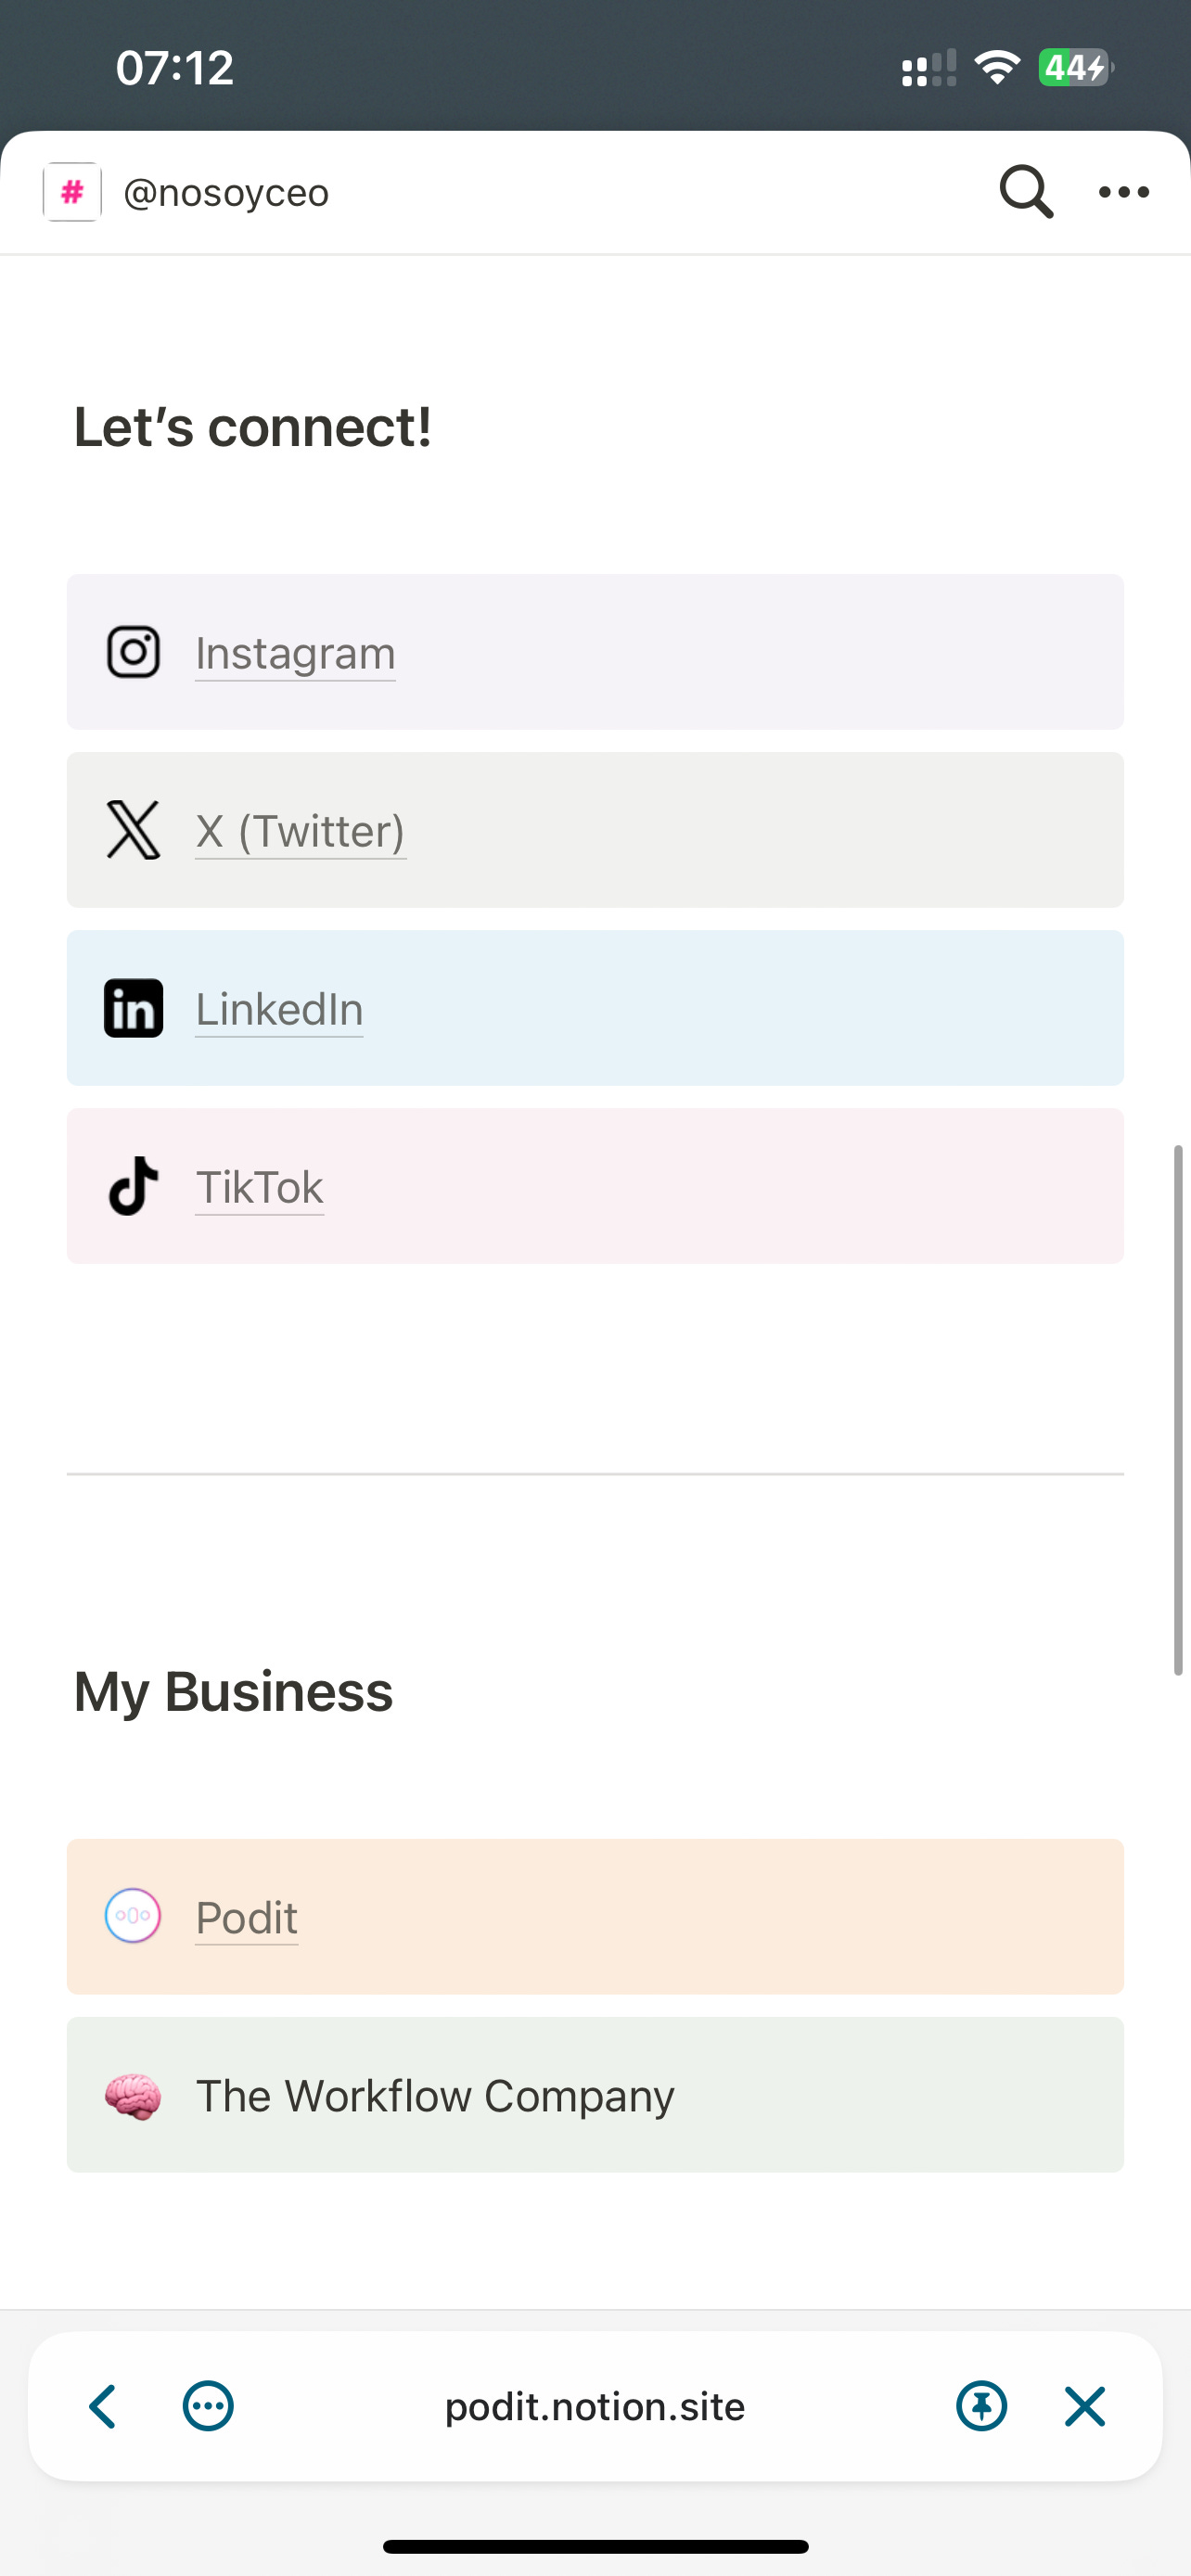Go back with the browser chevron
This screenshot has height=2576, width=1191.
(103, 2406)
